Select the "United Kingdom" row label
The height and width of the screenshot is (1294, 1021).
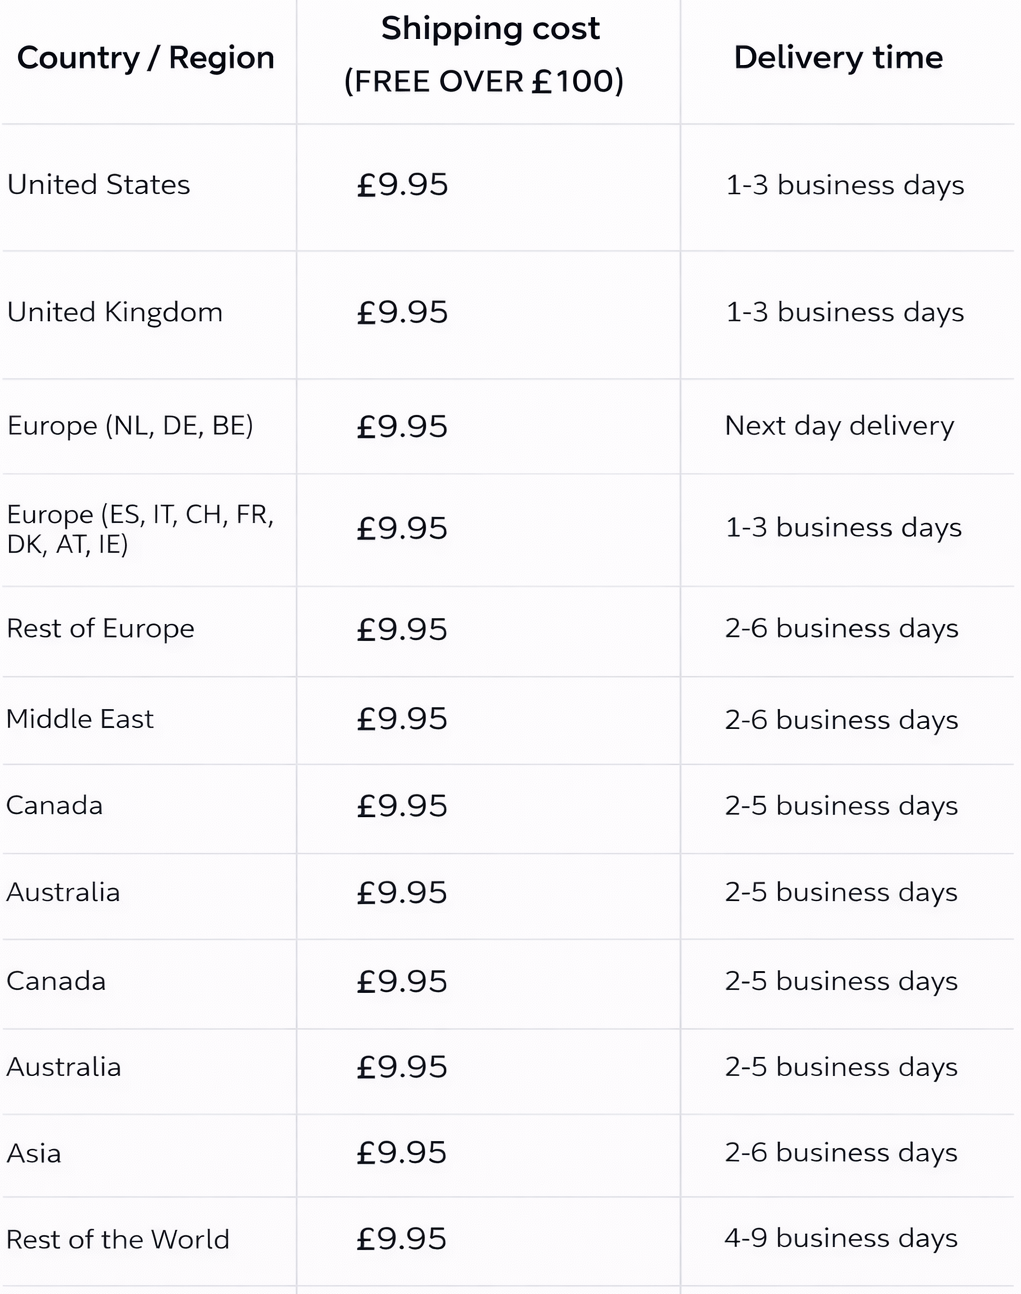click(115, 312)
